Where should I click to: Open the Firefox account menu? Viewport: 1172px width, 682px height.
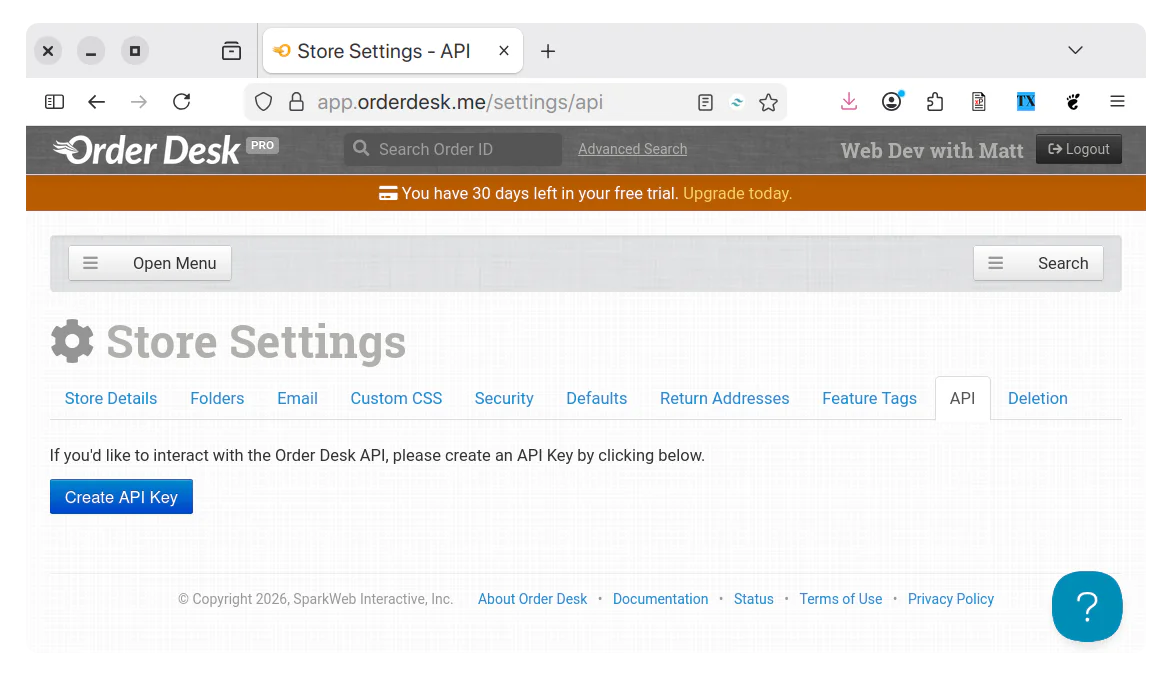point(891,101)
